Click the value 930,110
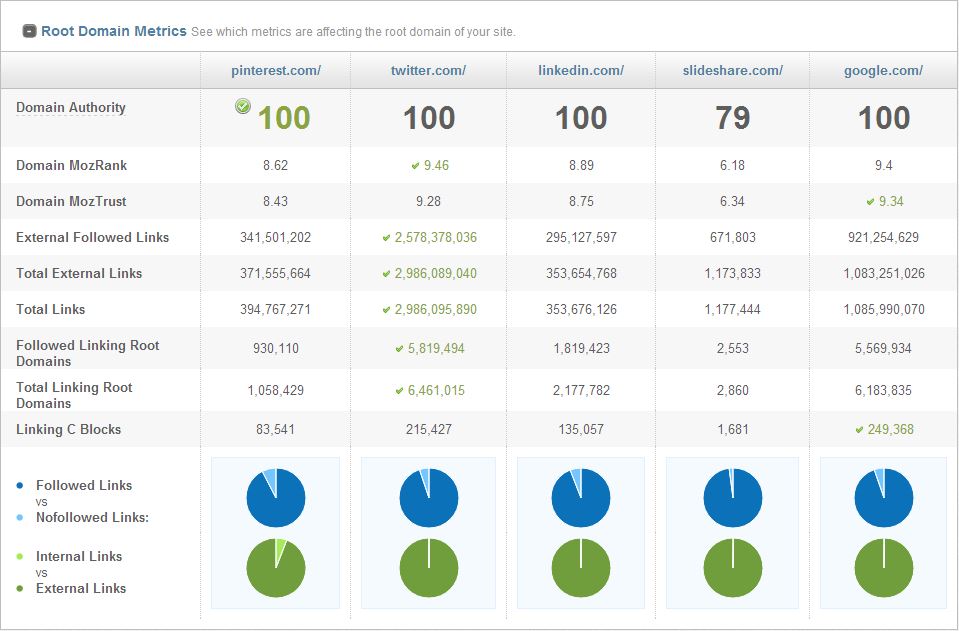The height and width of the screenshot is (631, 959). [x=276, y=349]
